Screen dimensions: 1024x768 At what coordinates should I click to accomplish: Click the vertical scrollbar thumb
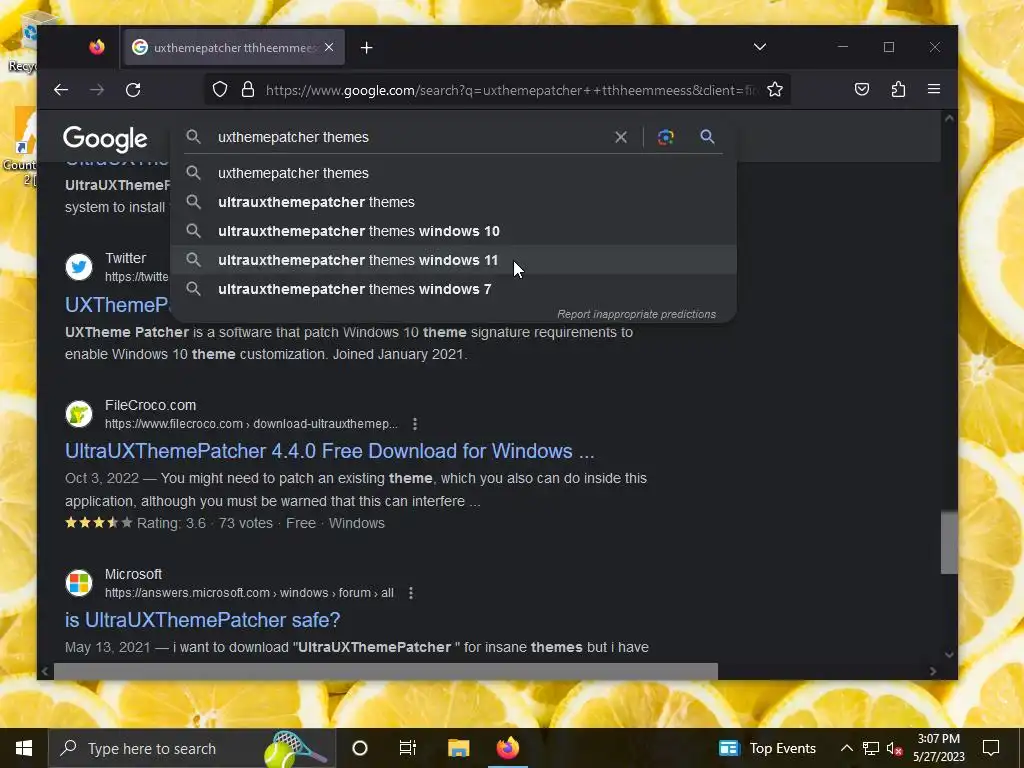coord(949,543)
